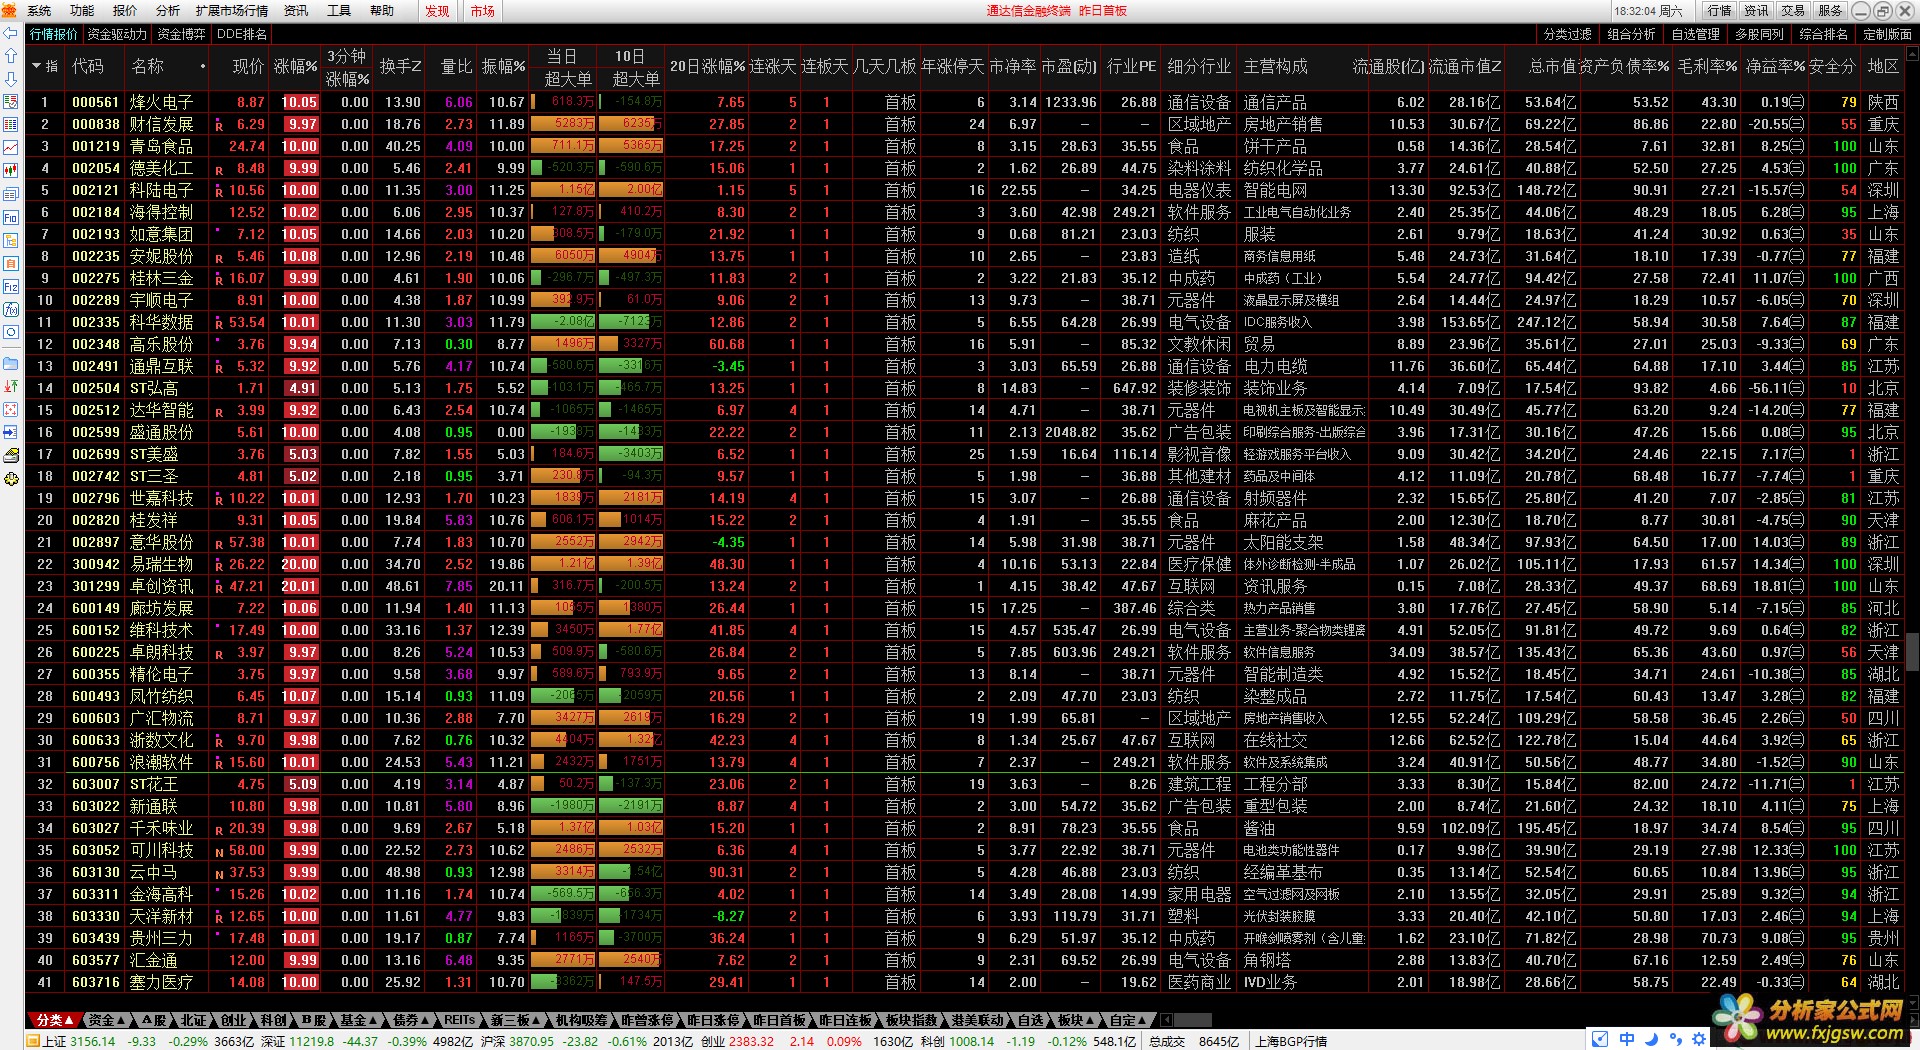
Task: Click the vertical scrollbar thumb on right
Action: coord(1912,651)
